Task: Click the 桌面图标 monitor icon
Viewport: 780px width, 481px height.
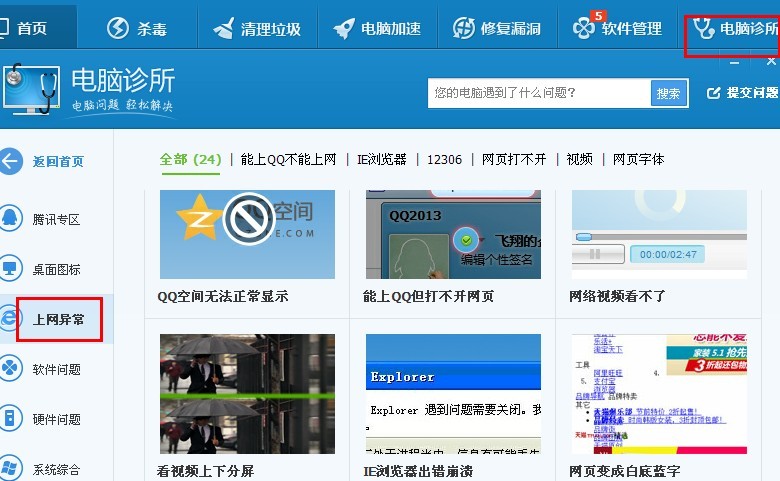Action: (10, 269)
